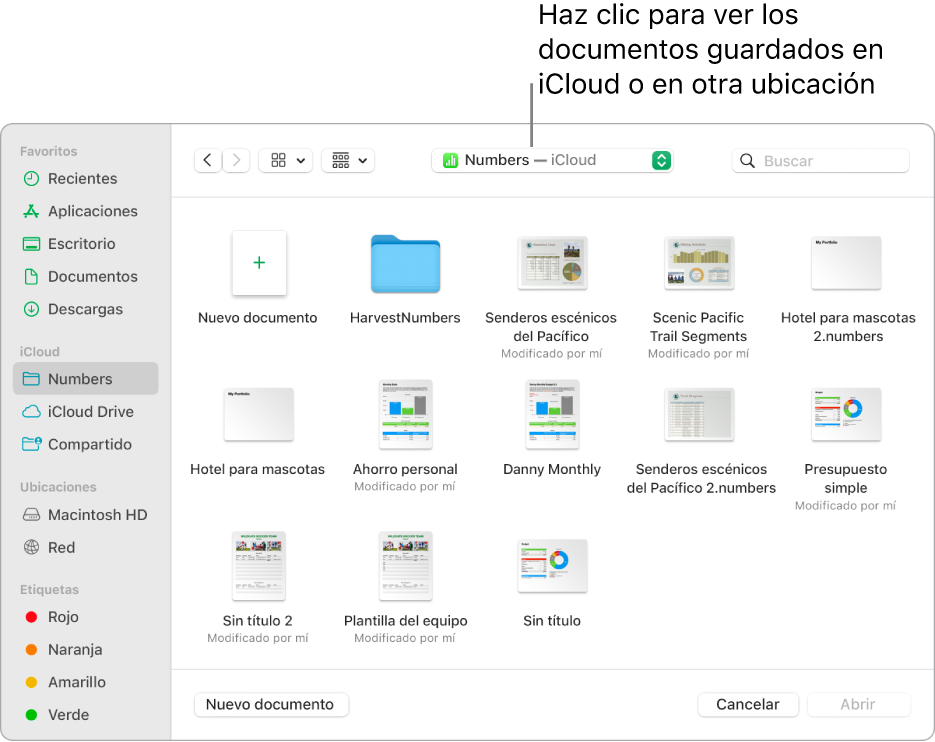Click the Presupuesto simple file name
Viewport: 935px width, 742px height.
point(846,478)
